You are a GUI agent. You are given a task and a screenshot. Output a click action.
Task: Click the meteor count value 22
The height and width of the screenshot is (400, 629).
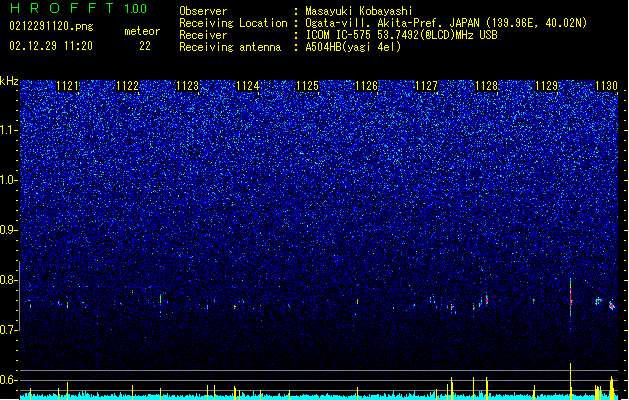(145, 46)
